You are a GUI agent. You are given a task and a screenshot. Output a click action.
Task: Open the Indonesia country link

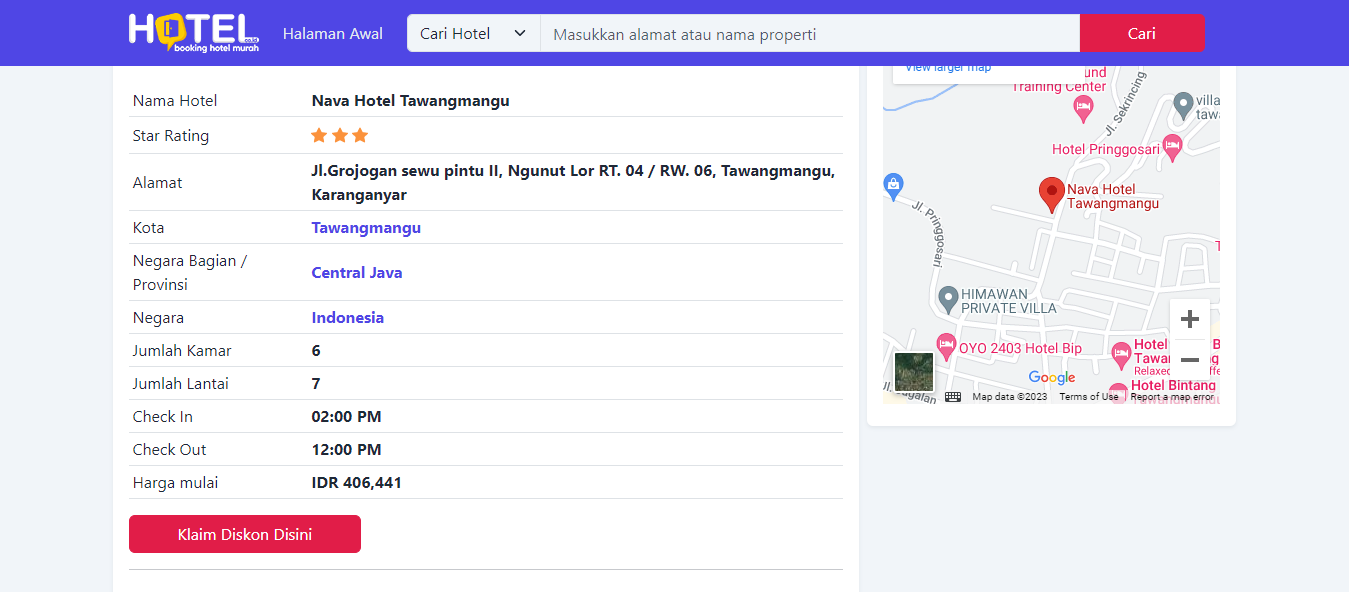coord(348,317)
